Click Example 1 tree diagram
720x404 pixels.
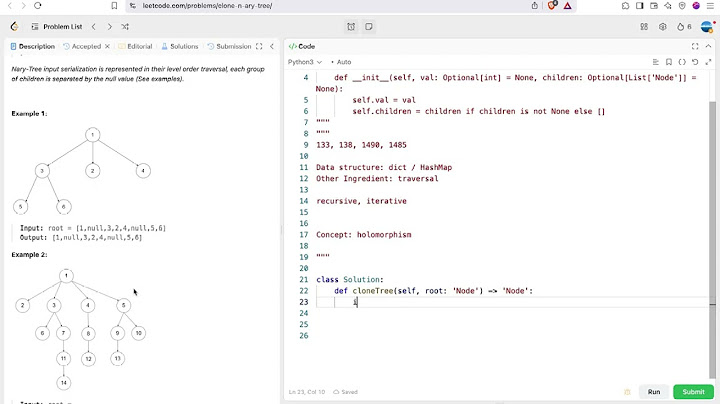coord(82,171)
